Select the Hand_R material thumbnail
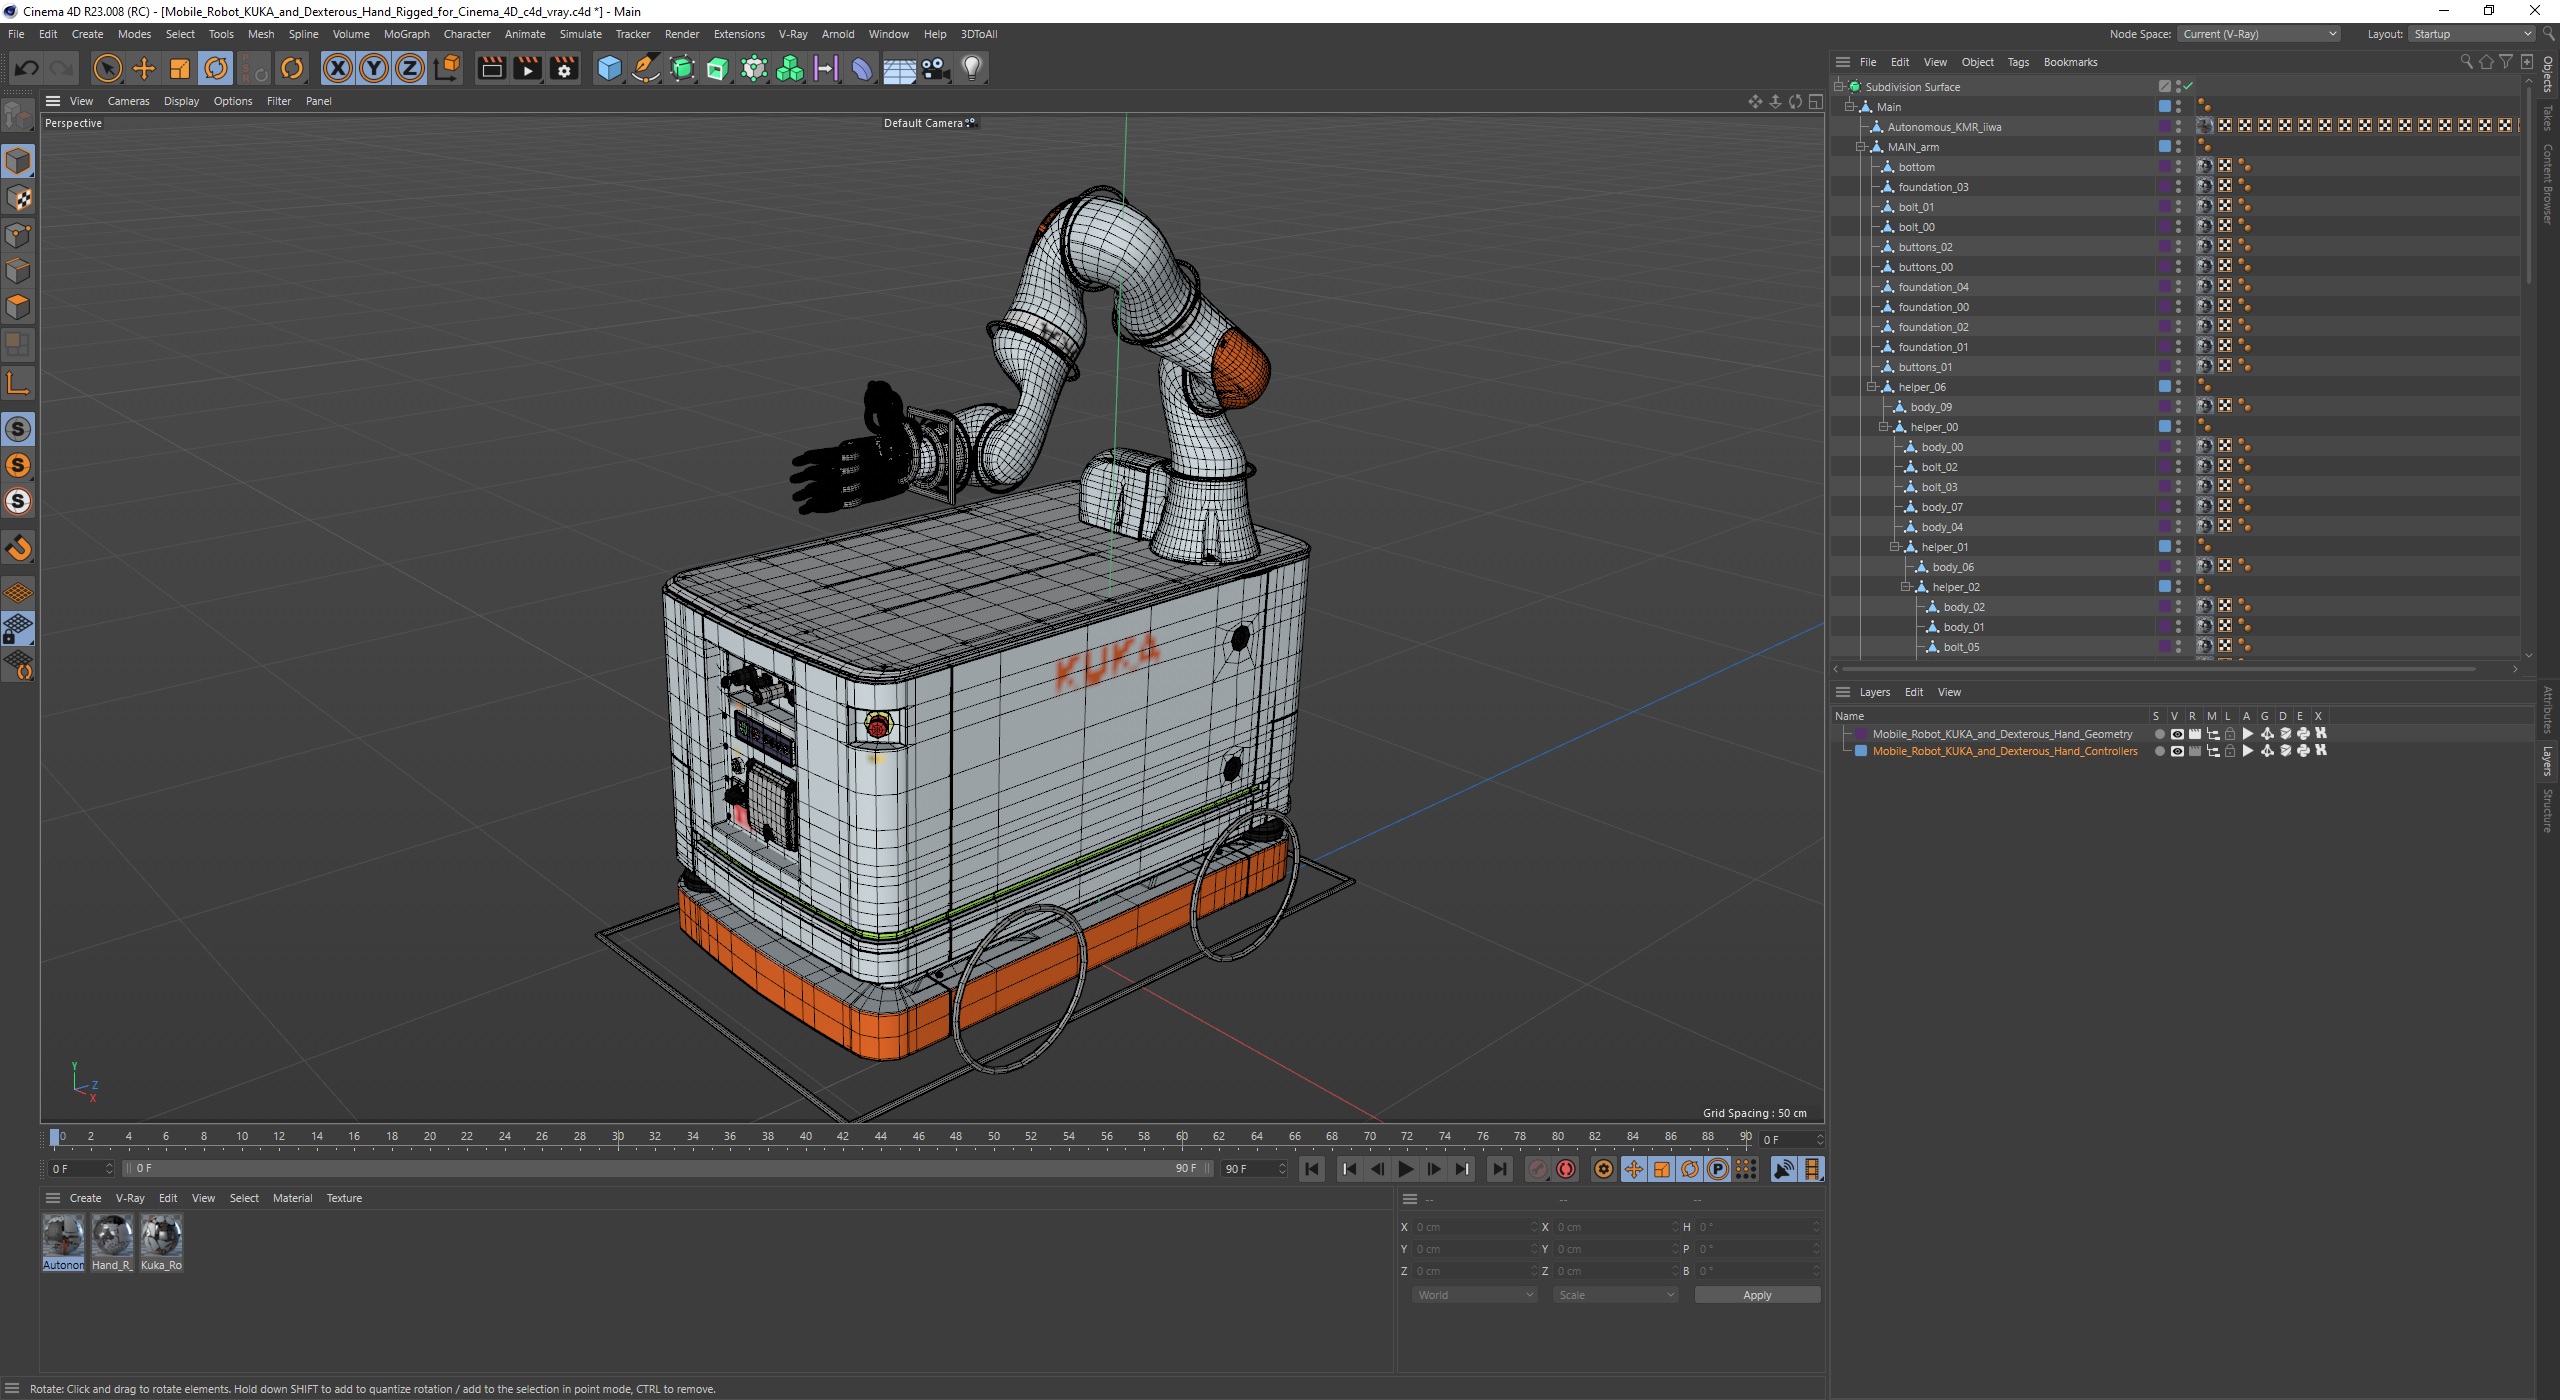Image resolution: width=2560 pixels, height=1400 pixels. pos(112,1243)
